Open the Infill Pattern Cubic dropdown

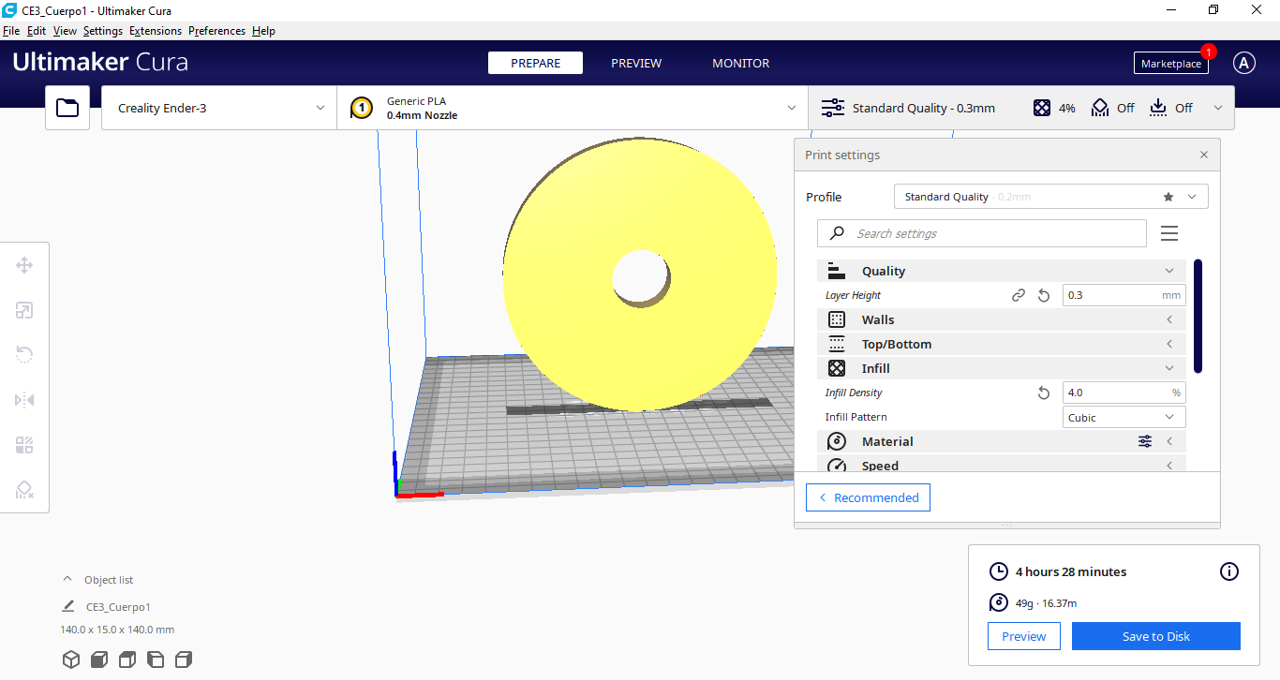coord(1124,418)
